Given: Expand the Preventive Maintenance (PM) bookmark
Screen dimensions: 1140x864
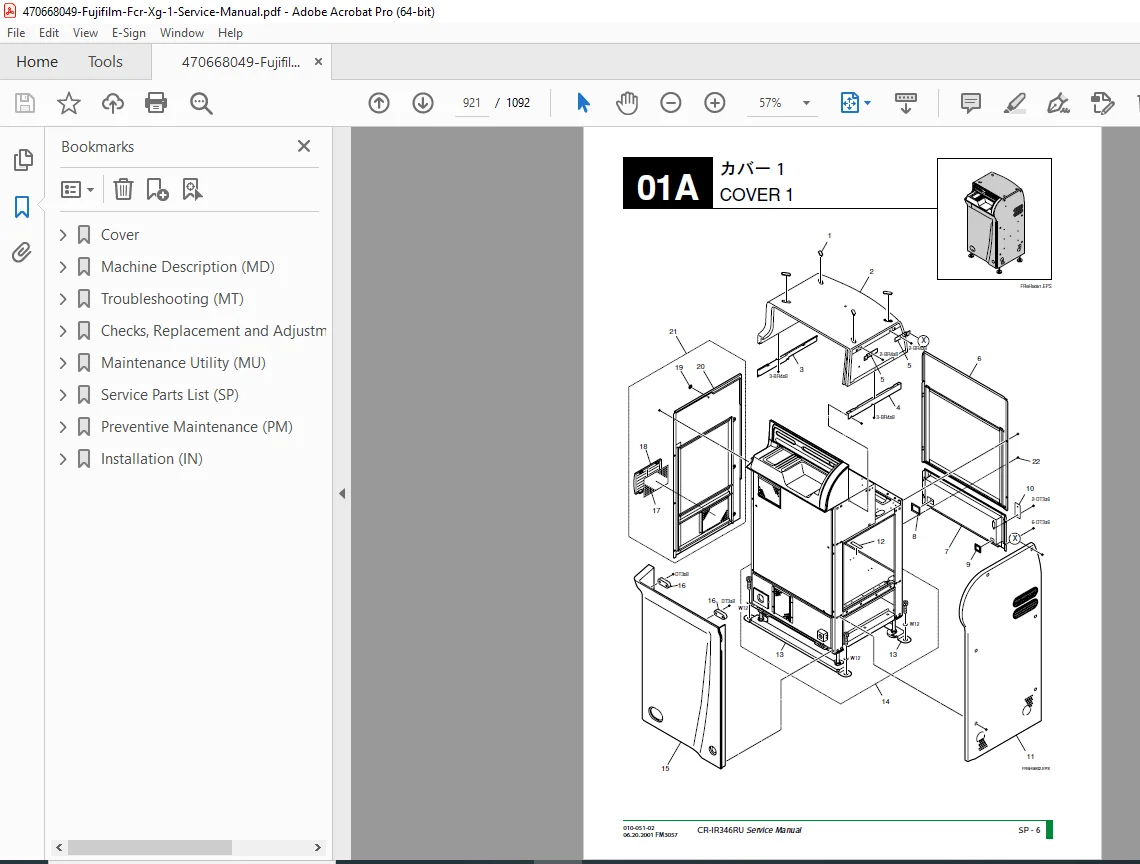Looking at the screenshot, I should click(63, 427).
